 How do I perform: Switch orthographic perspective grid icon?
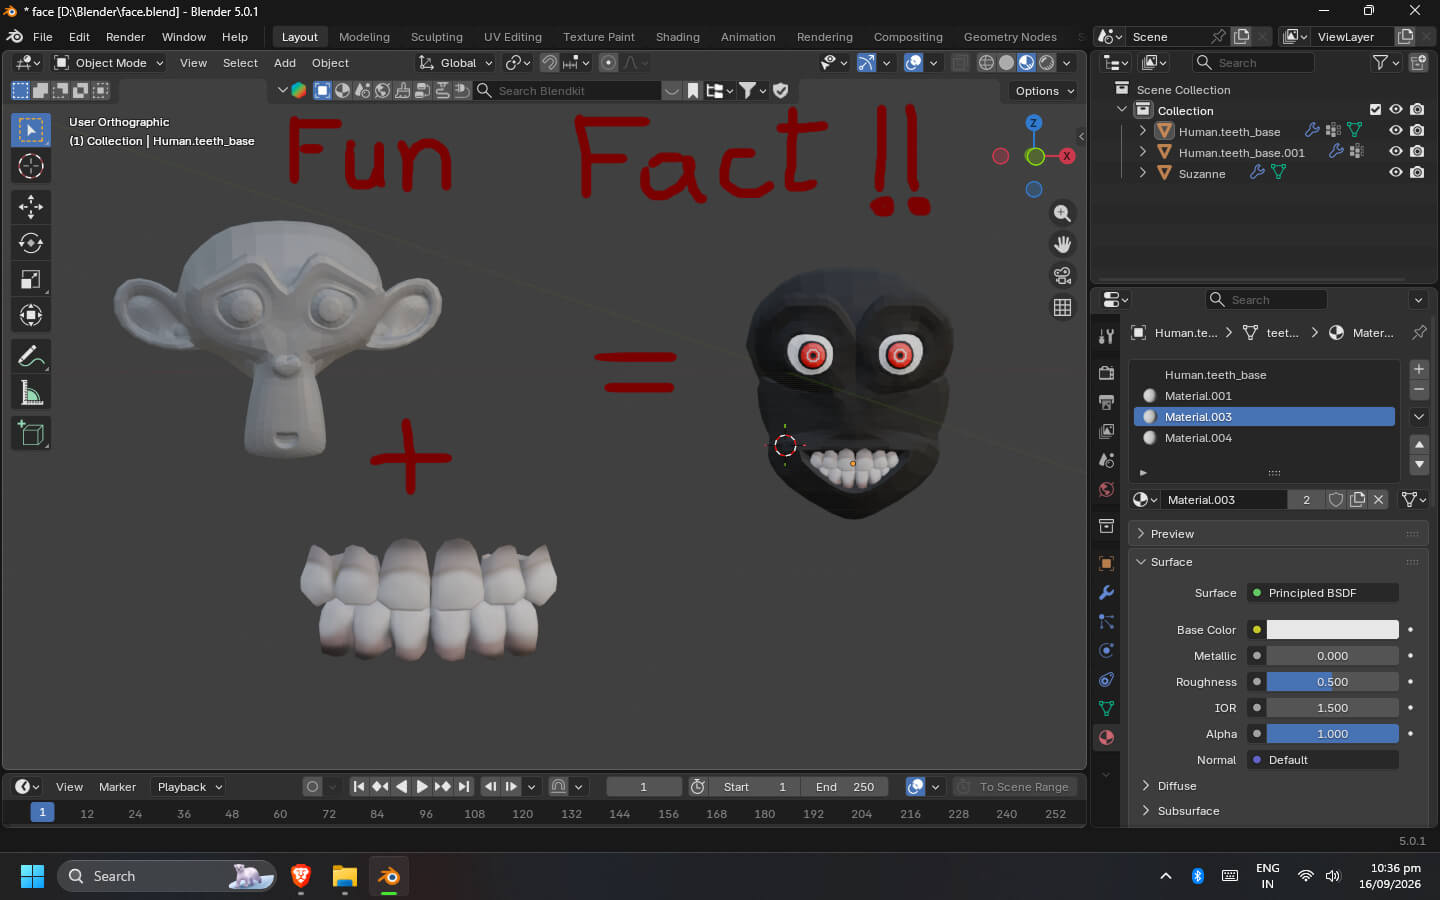tap(1062, 307)
